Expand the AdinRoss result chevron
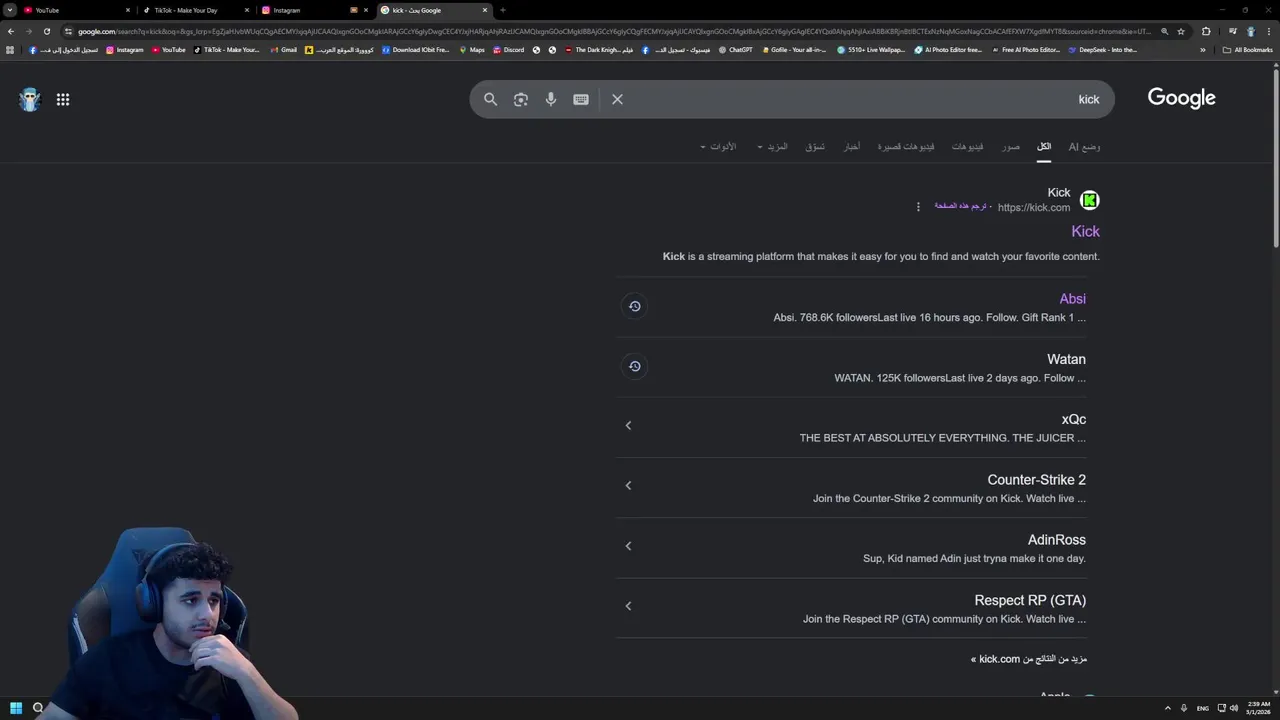This screenshot has width=1280, height=720. (x=628, y=546)
